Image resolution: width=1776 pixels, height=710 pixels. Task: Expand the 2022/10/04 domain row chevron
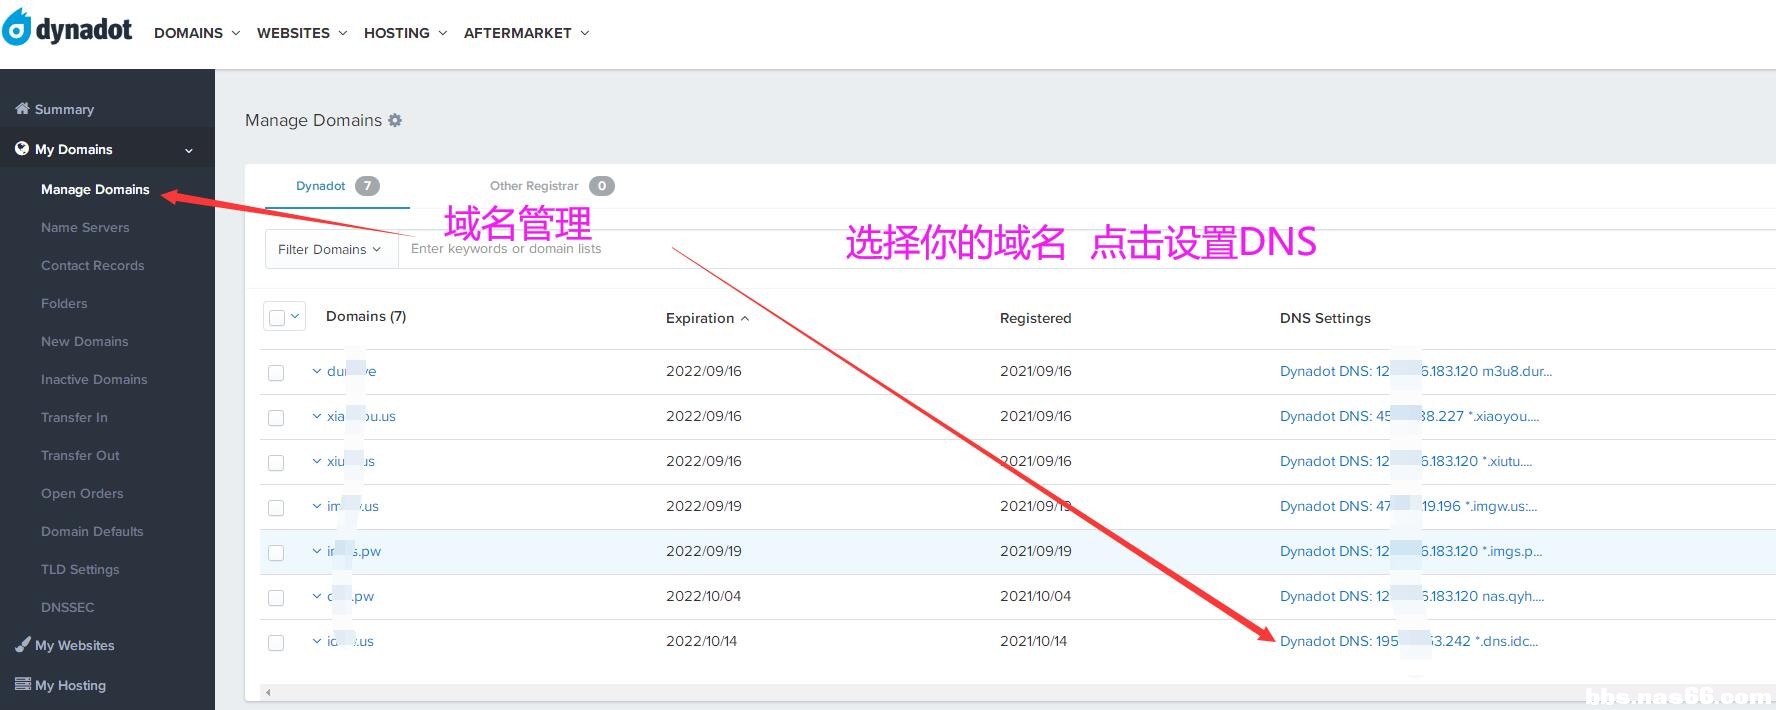tap(317, 596)
